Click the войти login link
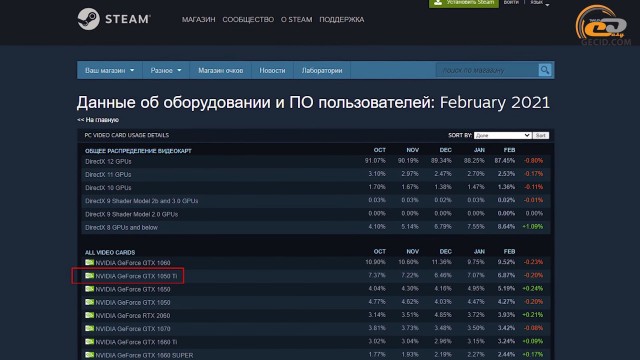 pos(511,2)
